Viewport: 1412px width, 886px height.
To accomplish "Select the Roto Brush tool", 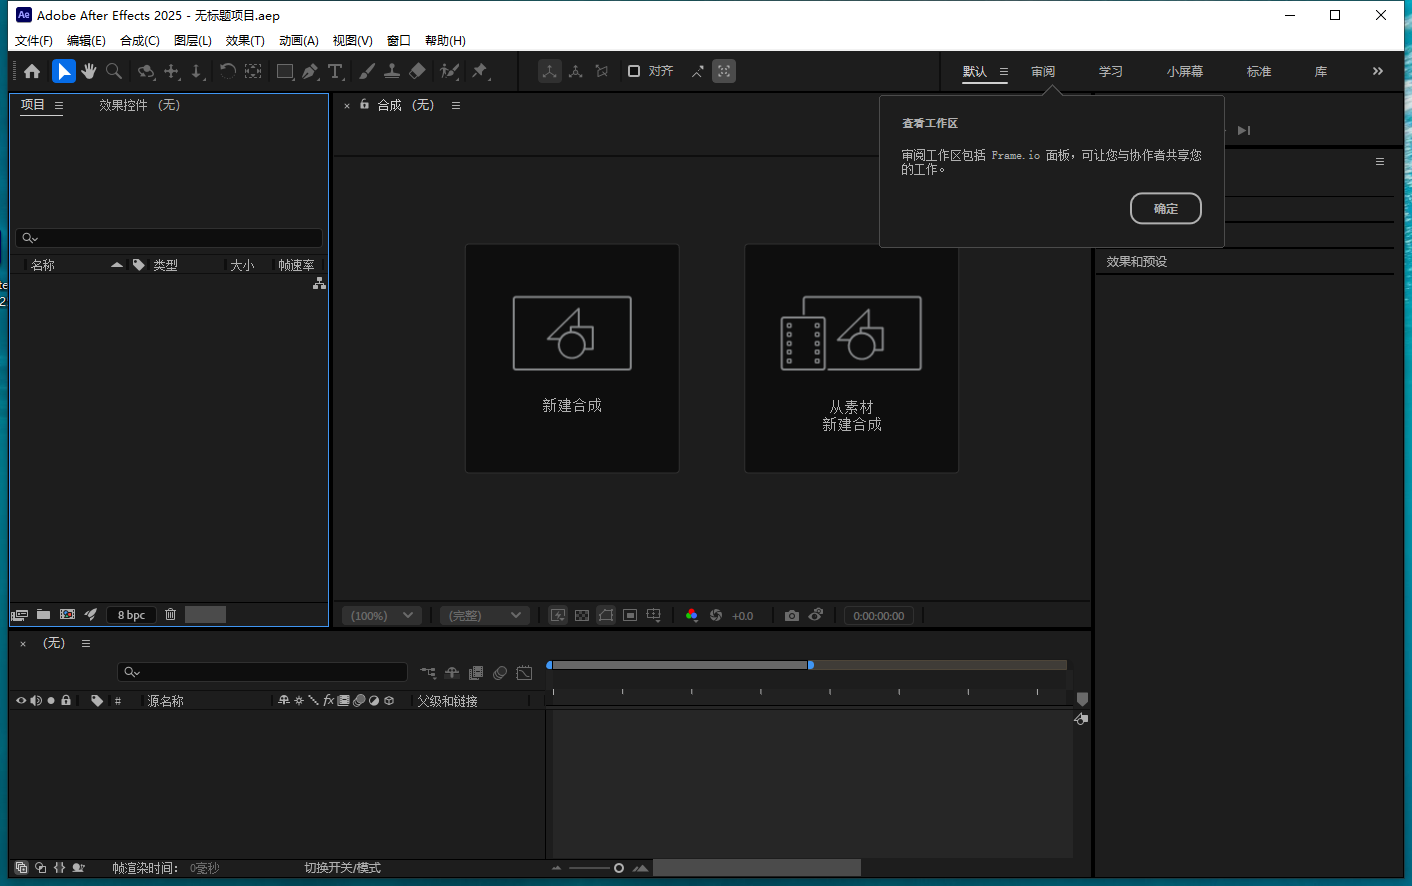I will tap(450, 71).
